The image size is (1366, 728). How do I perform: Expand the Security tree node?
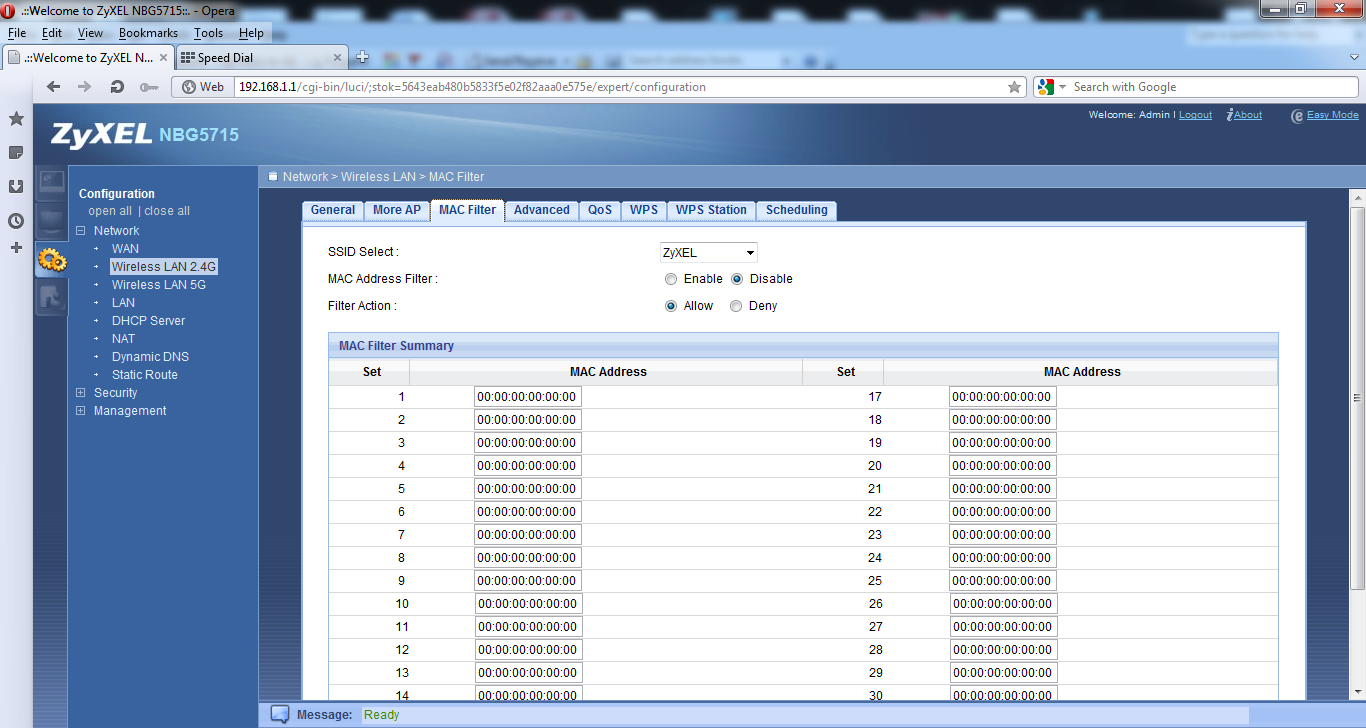click(x=81, y=393)
